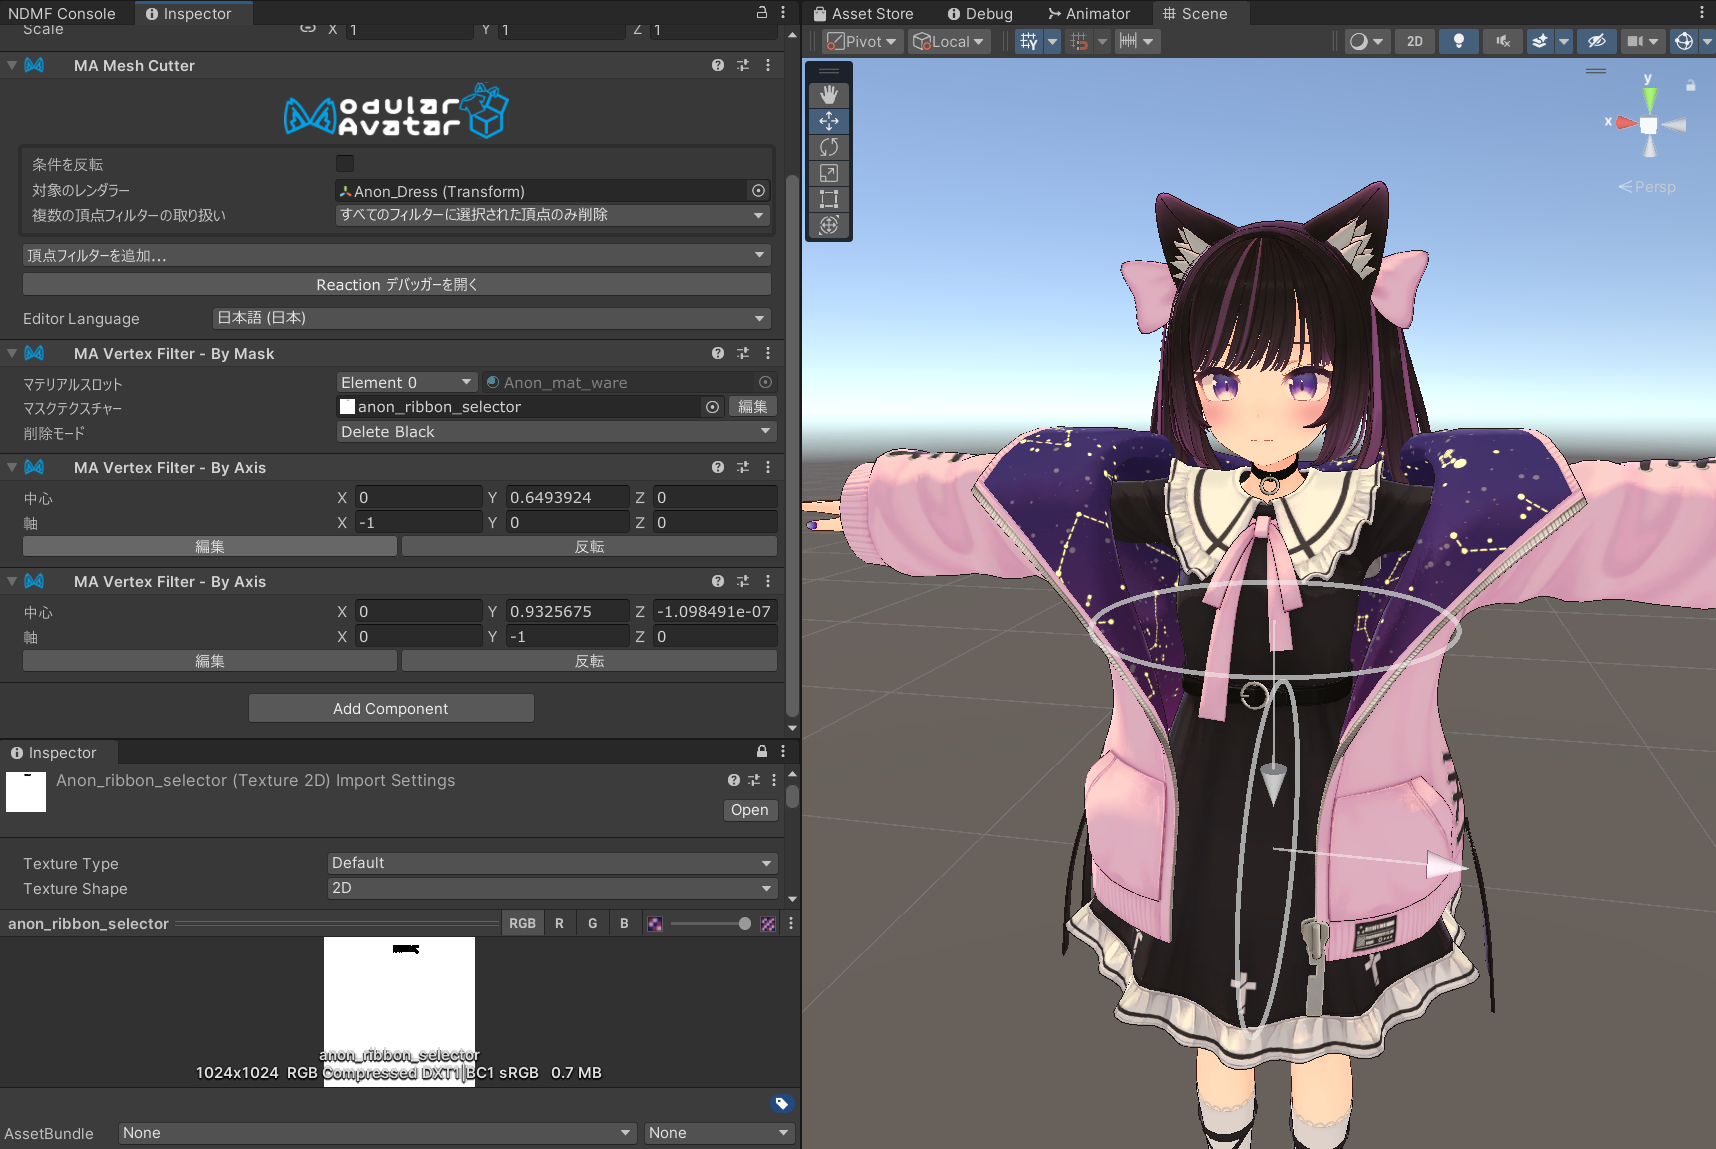
Task: Select the Move tool
Action: pyautogui.click(x=829, y=121)
